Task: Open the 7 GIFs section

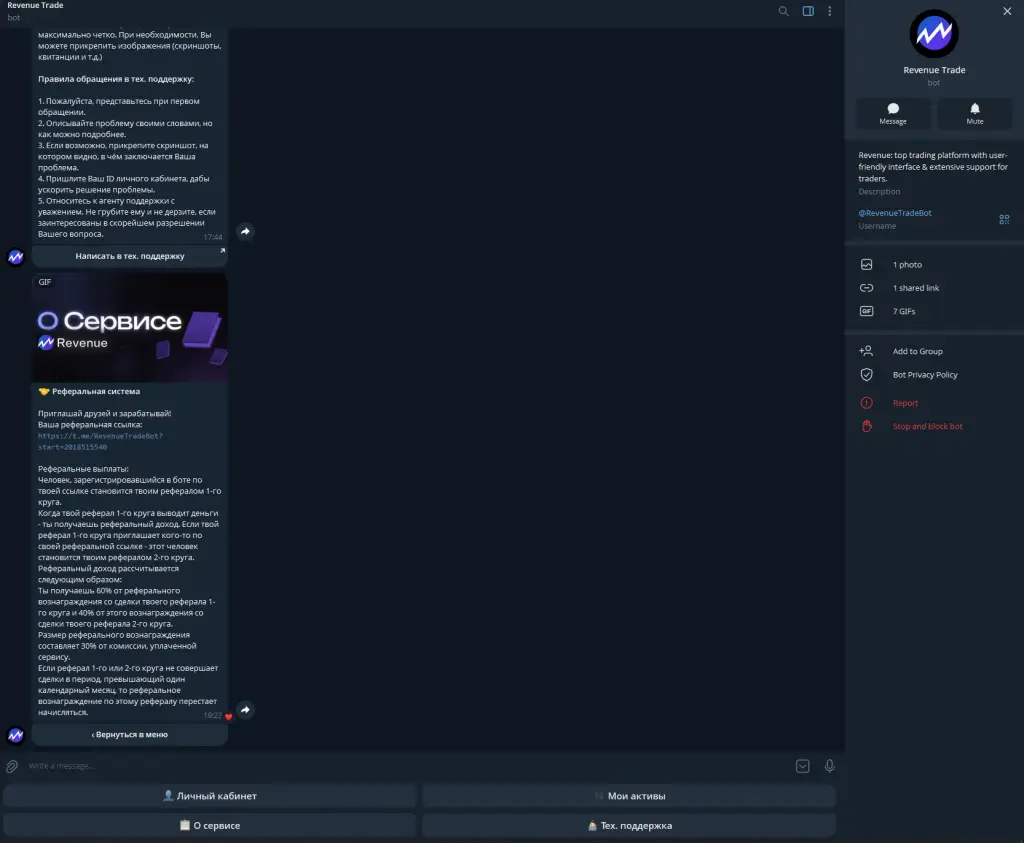Action: (934, 311)
